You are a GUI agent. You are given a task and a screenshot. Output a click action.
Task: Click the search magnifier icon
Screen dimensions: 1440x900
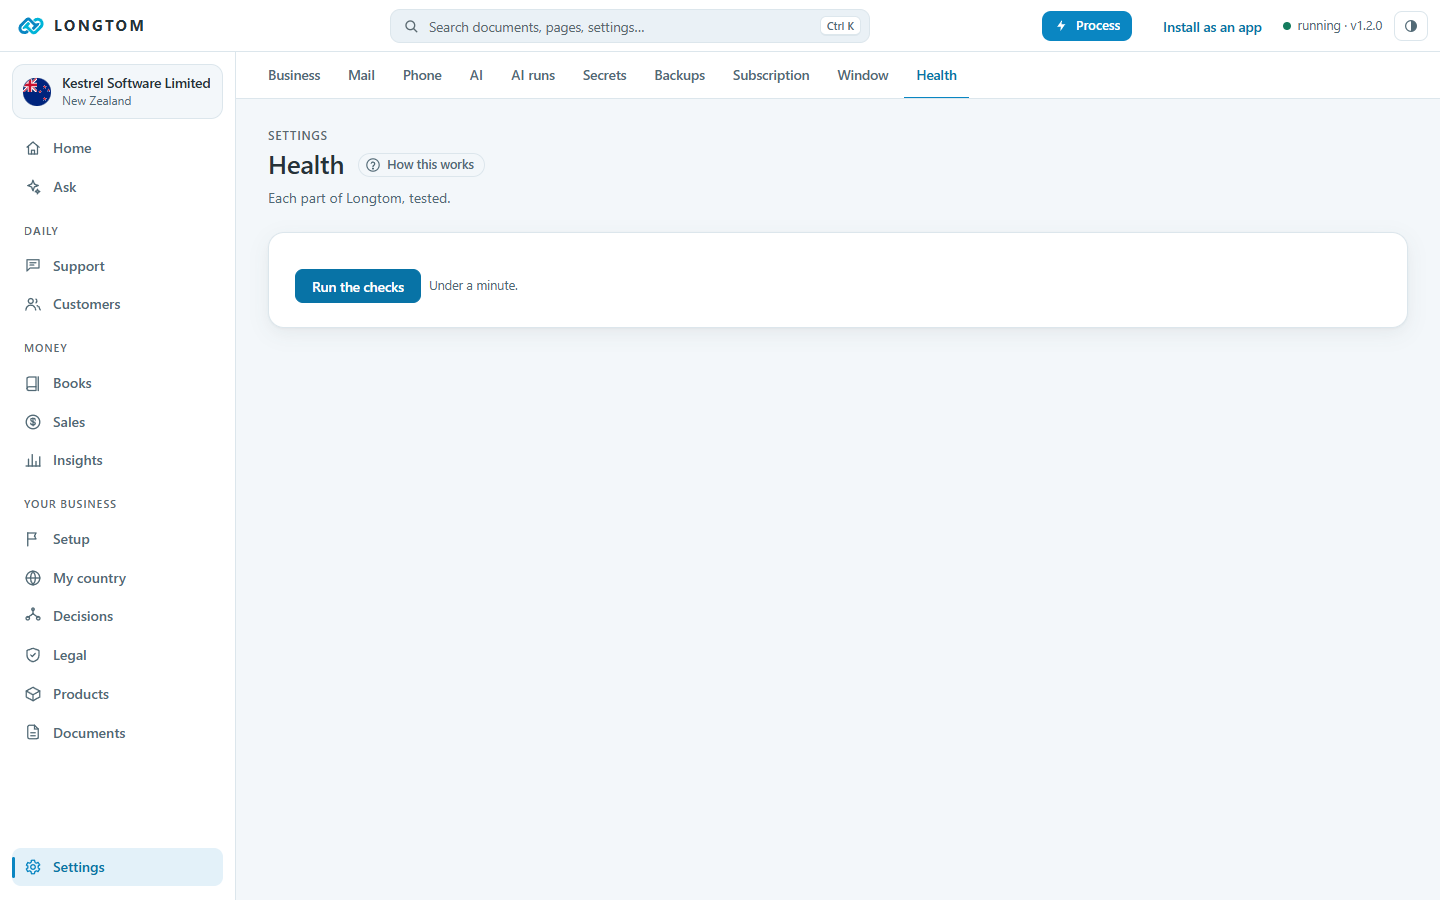pos(411,27)
